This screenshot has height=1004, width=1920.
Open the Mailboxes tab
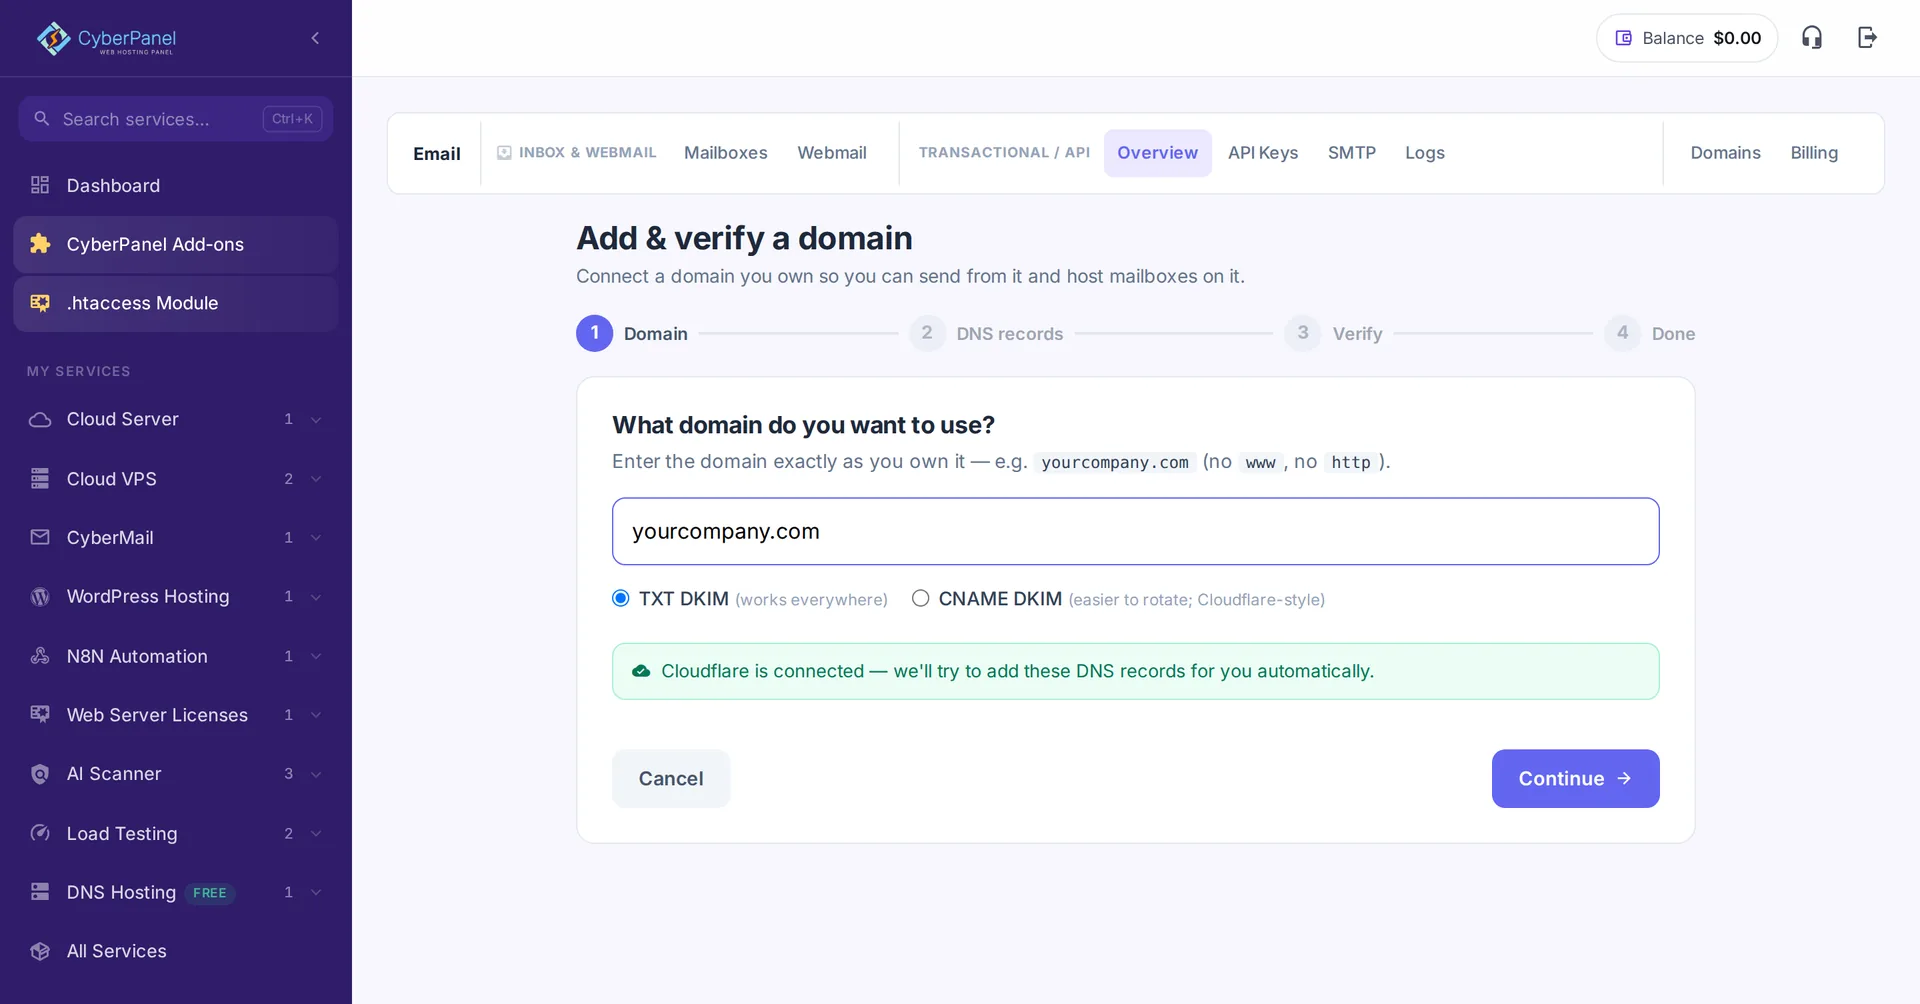coord(726,153)
